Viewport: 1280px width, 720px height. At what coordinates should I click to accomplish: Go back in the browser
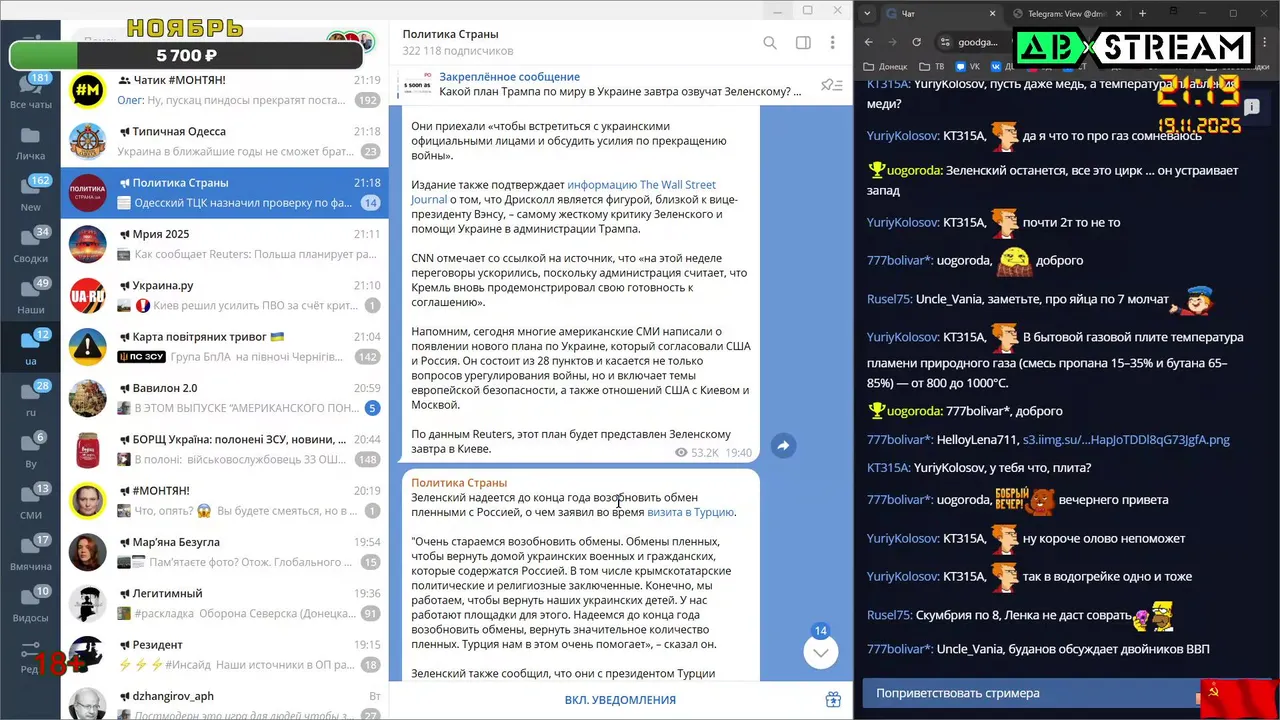click(x=868, y=42)
